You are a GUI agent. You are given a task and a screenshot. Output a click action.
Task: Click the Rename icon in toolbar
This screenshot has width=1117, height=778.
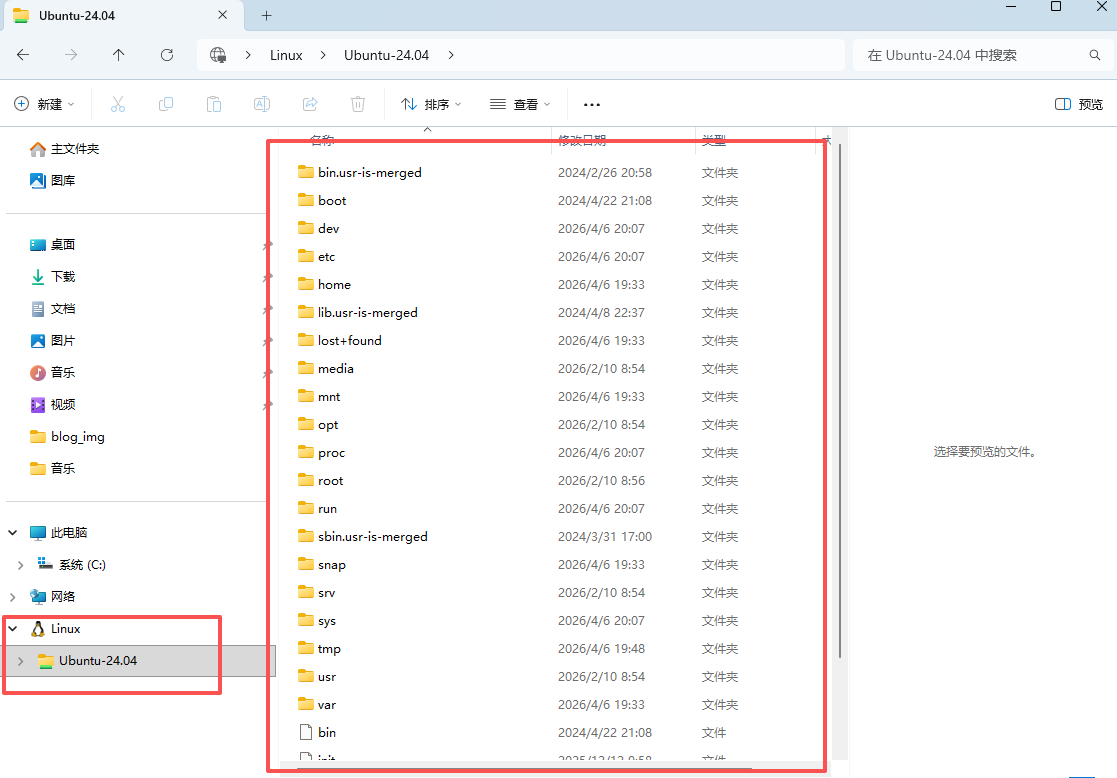[x=261, y=104]
